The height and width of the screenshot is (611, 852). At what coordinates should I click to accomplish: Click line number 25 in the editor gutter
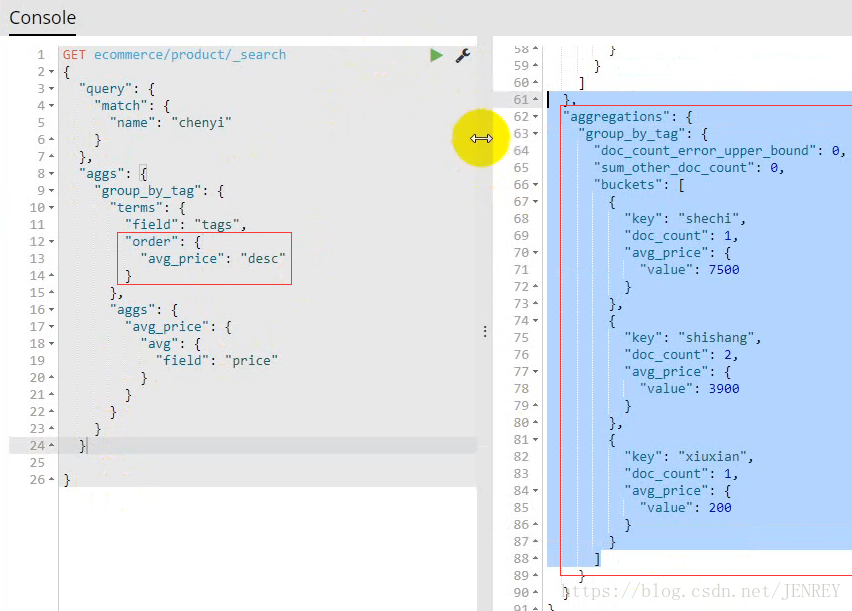pyautogui.click(x=37, y=463)
